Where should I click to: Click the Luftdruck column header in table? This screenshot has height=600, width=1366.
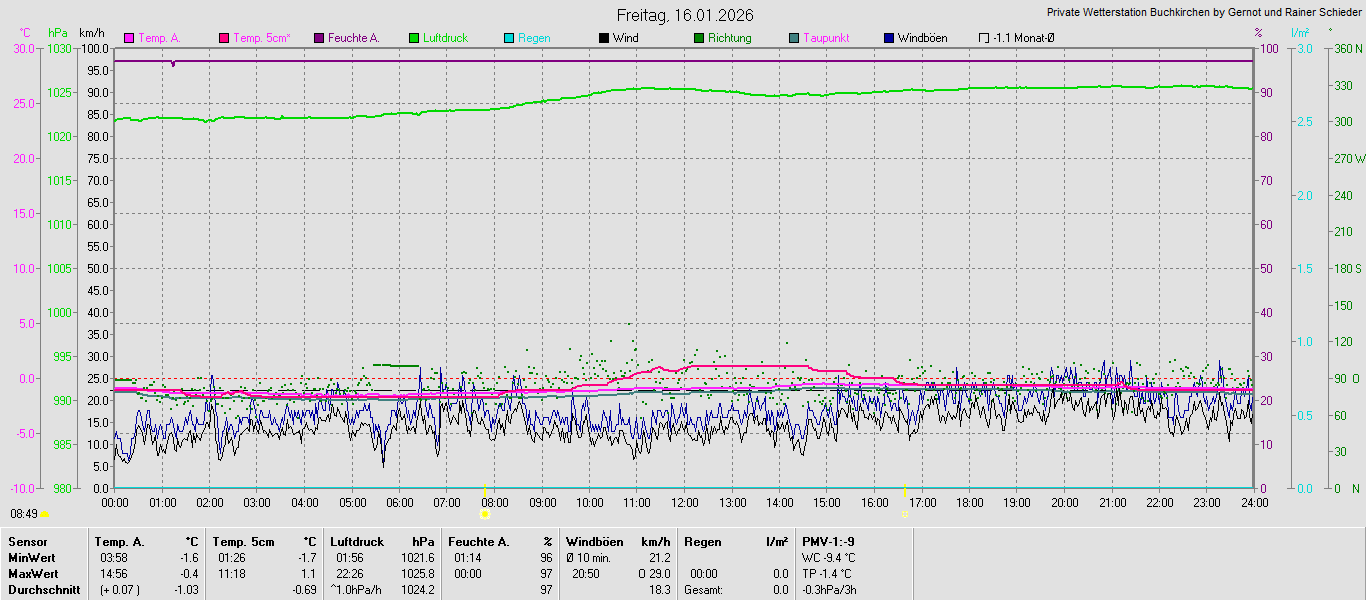tap(357, 542)
